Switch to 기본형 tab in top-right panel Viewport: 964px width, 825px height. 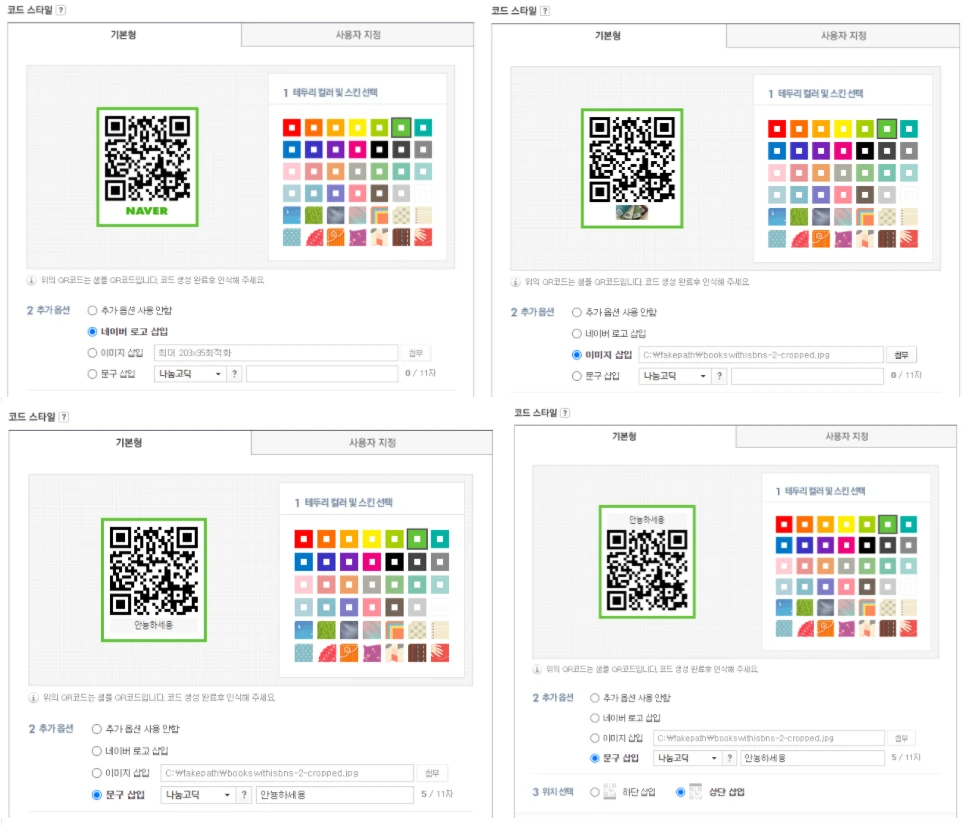[608, 36]
